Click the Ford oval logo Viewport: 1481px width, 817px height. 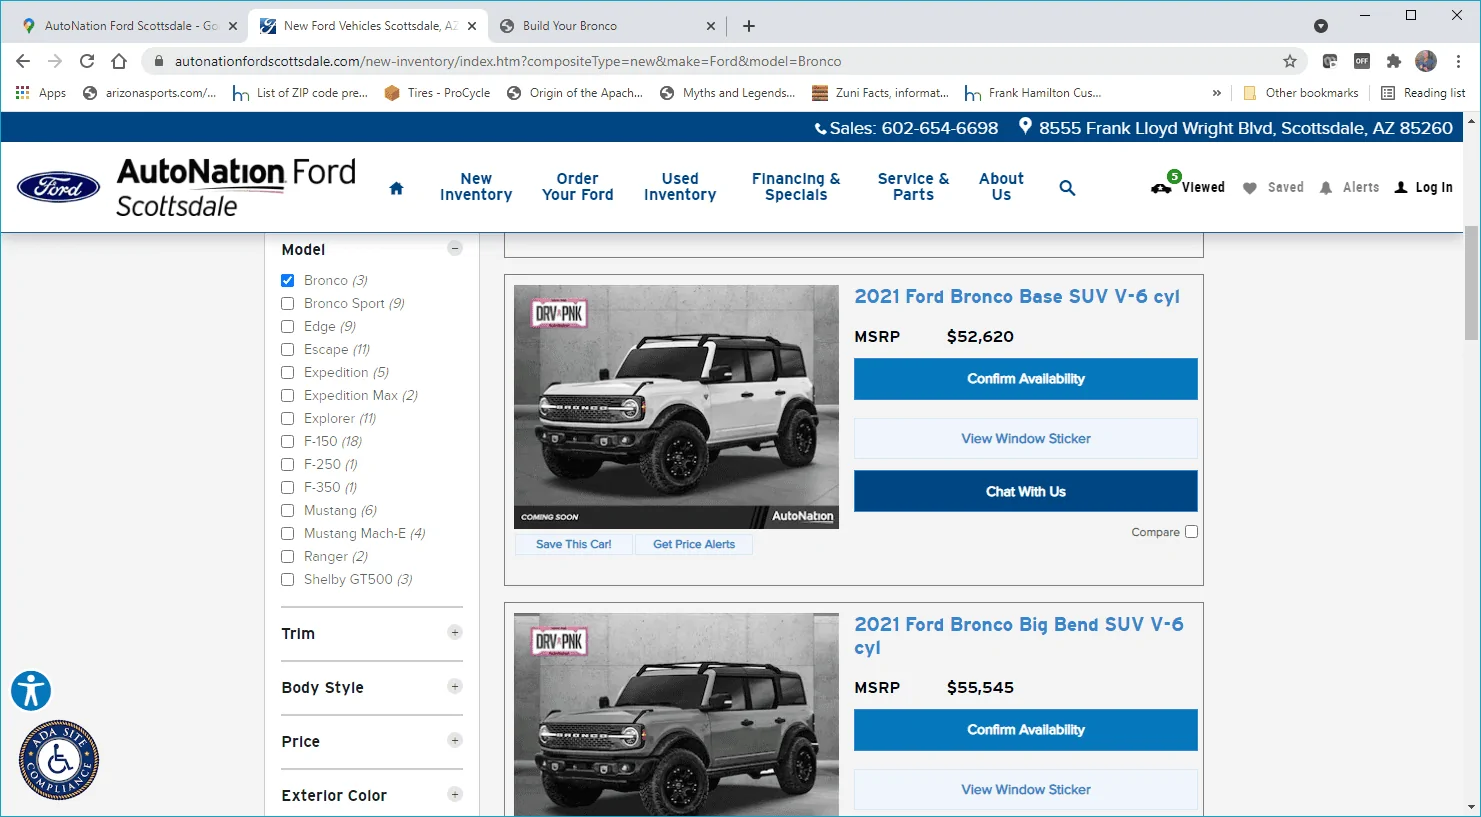[58, 187]
